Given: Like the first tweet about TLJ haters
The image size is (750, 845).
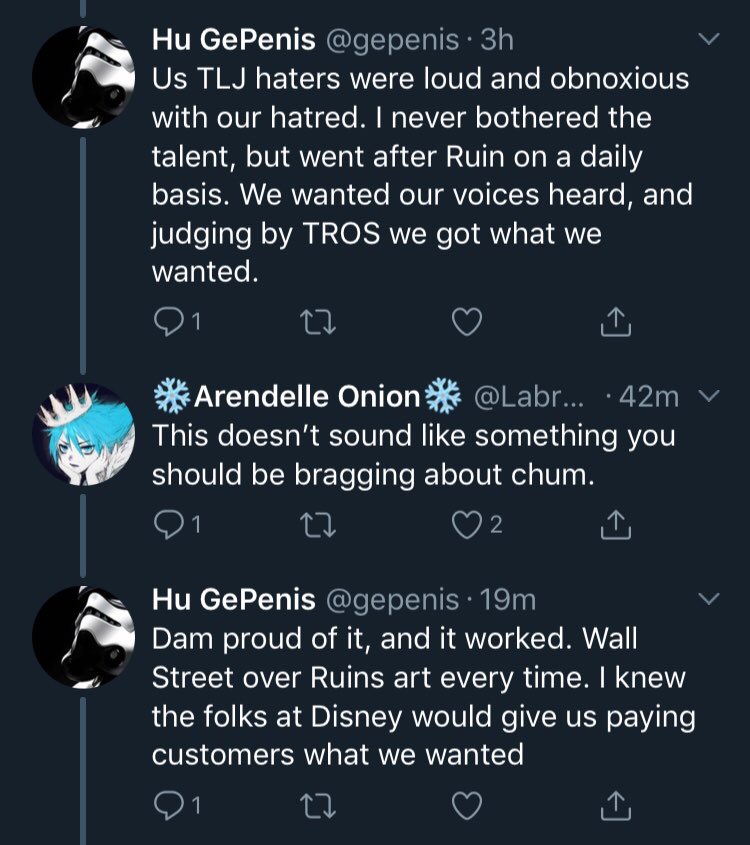Looking at the screenshot, I should point(467,322).
